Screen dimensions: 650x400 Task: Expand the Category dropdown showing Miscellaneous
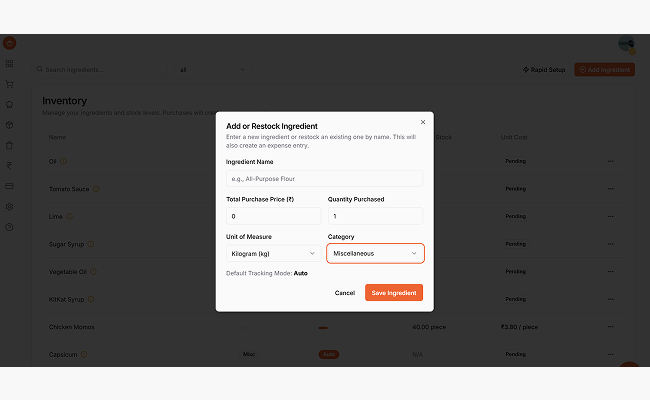pyautogui.click(x=375, y=254)
